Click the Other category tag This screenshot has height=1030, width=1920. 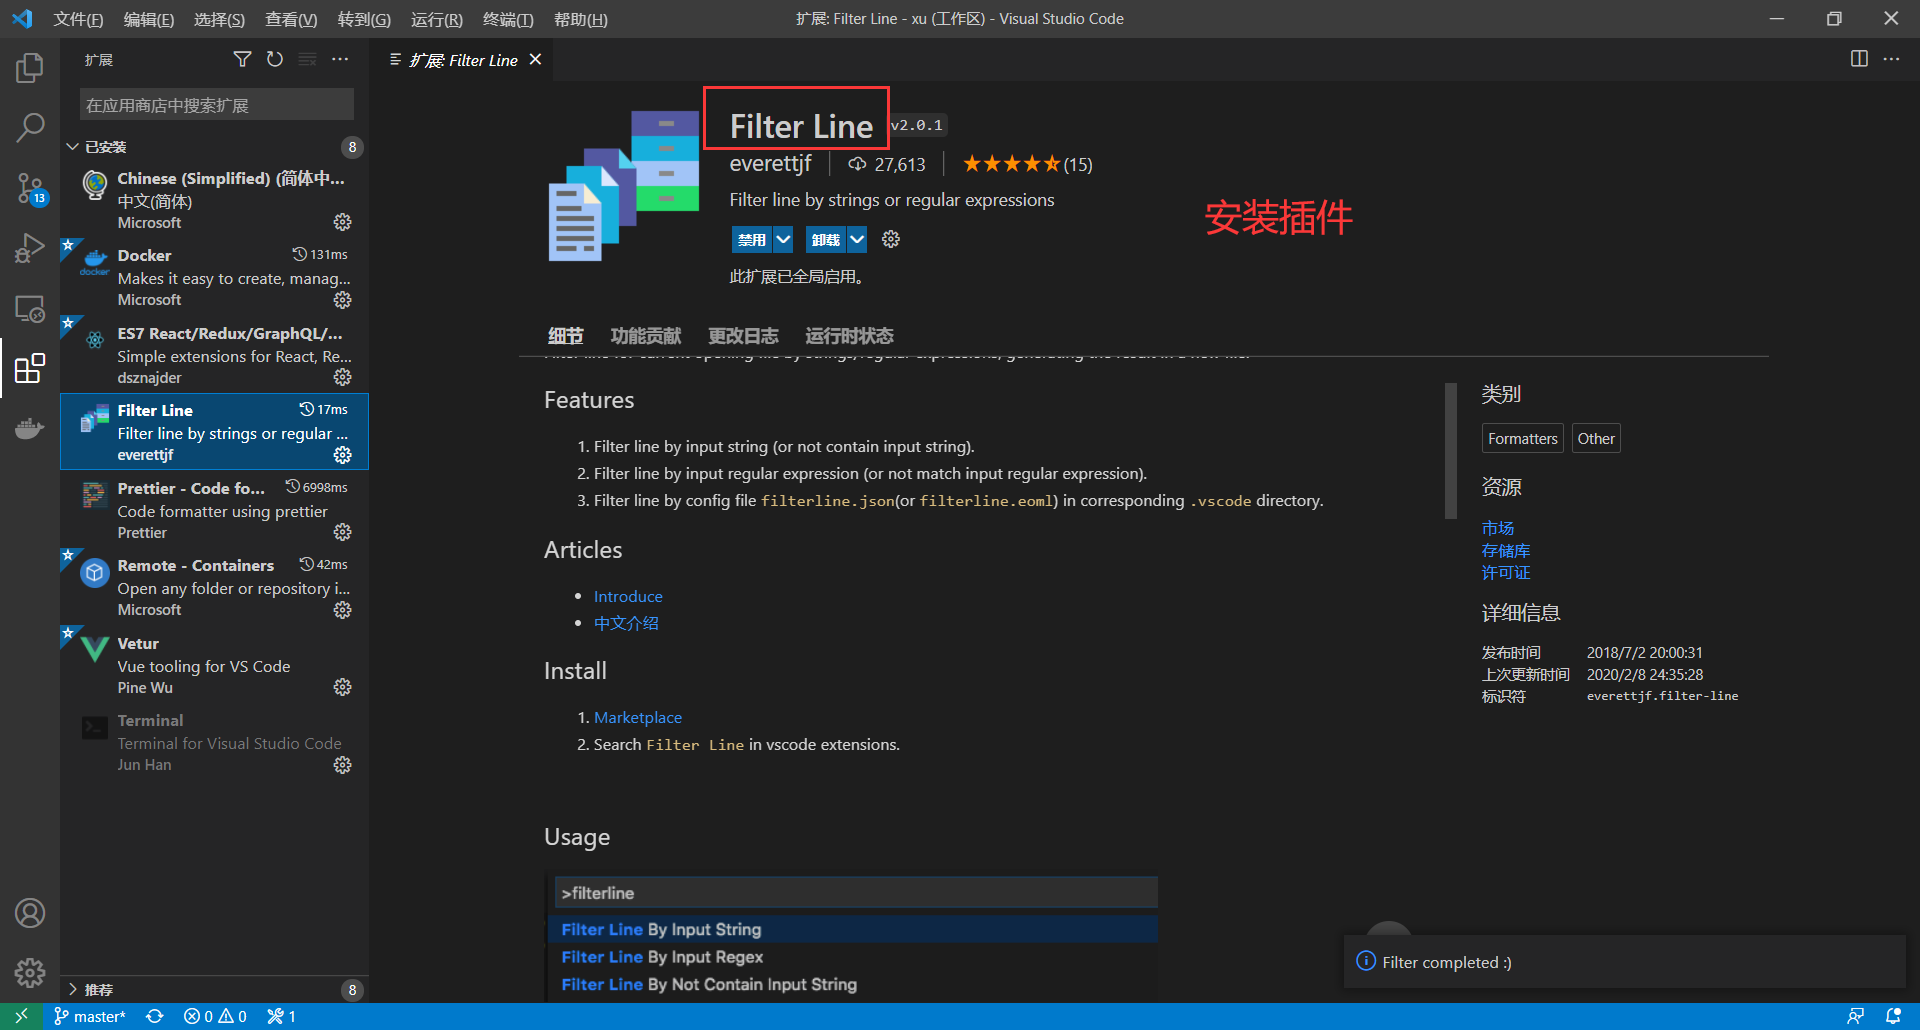(x=1596, y=438)
